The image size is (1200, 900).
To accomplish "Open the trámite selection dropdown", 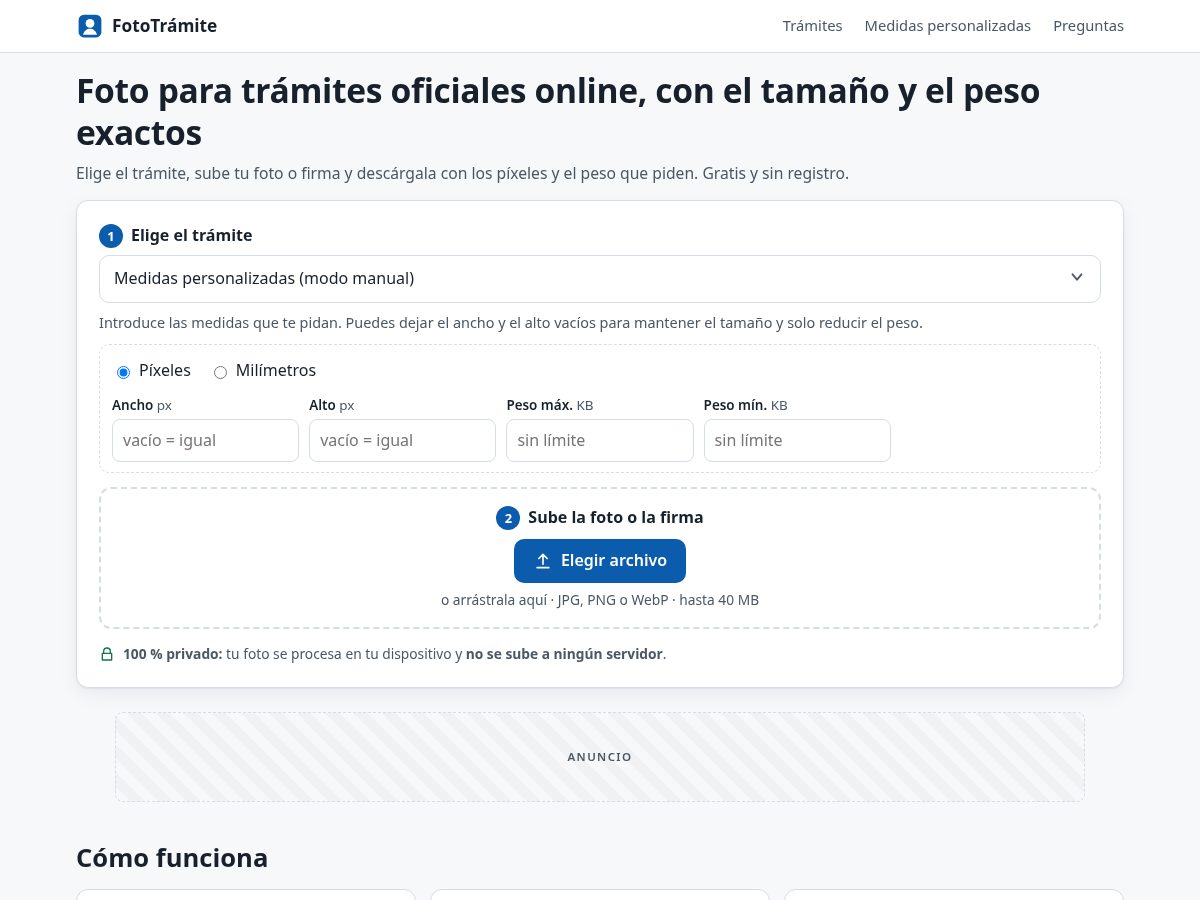I will (600, 279).
